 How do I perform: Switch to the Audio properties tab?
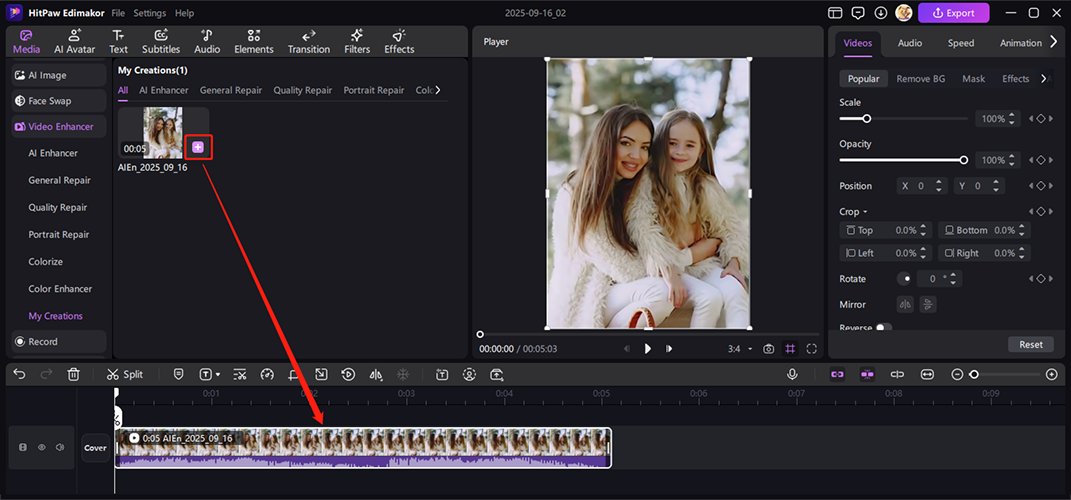tap(909, 43)
